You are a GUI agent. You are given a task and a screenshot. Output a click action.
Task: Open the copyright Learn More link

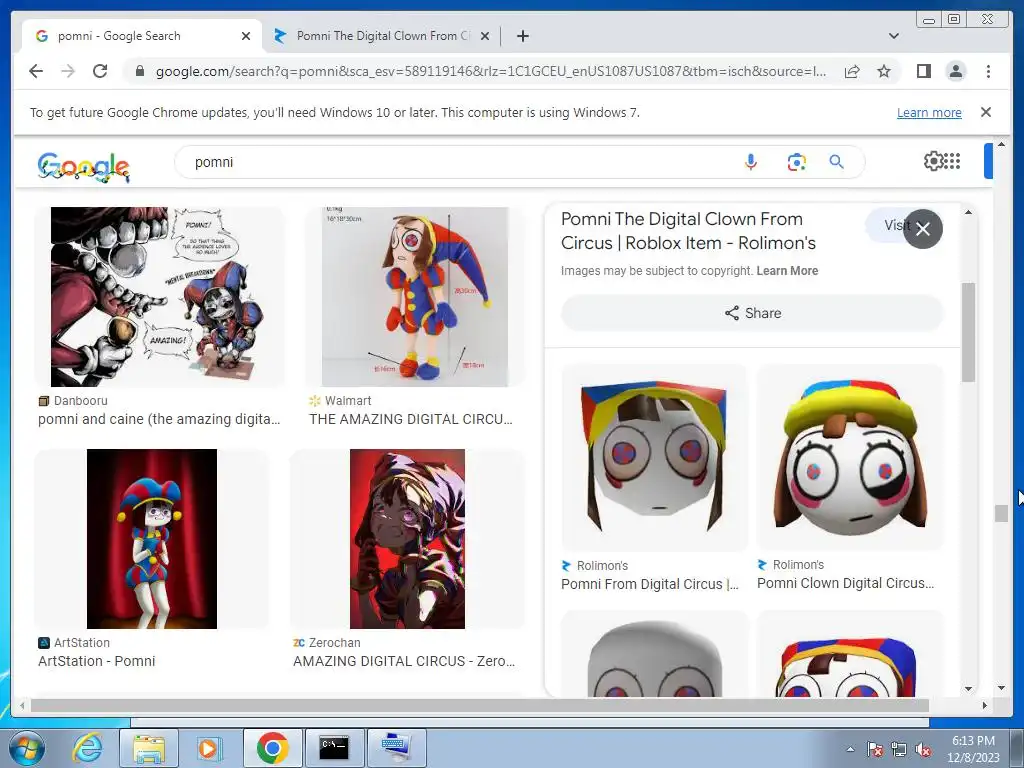pos(787,270)
